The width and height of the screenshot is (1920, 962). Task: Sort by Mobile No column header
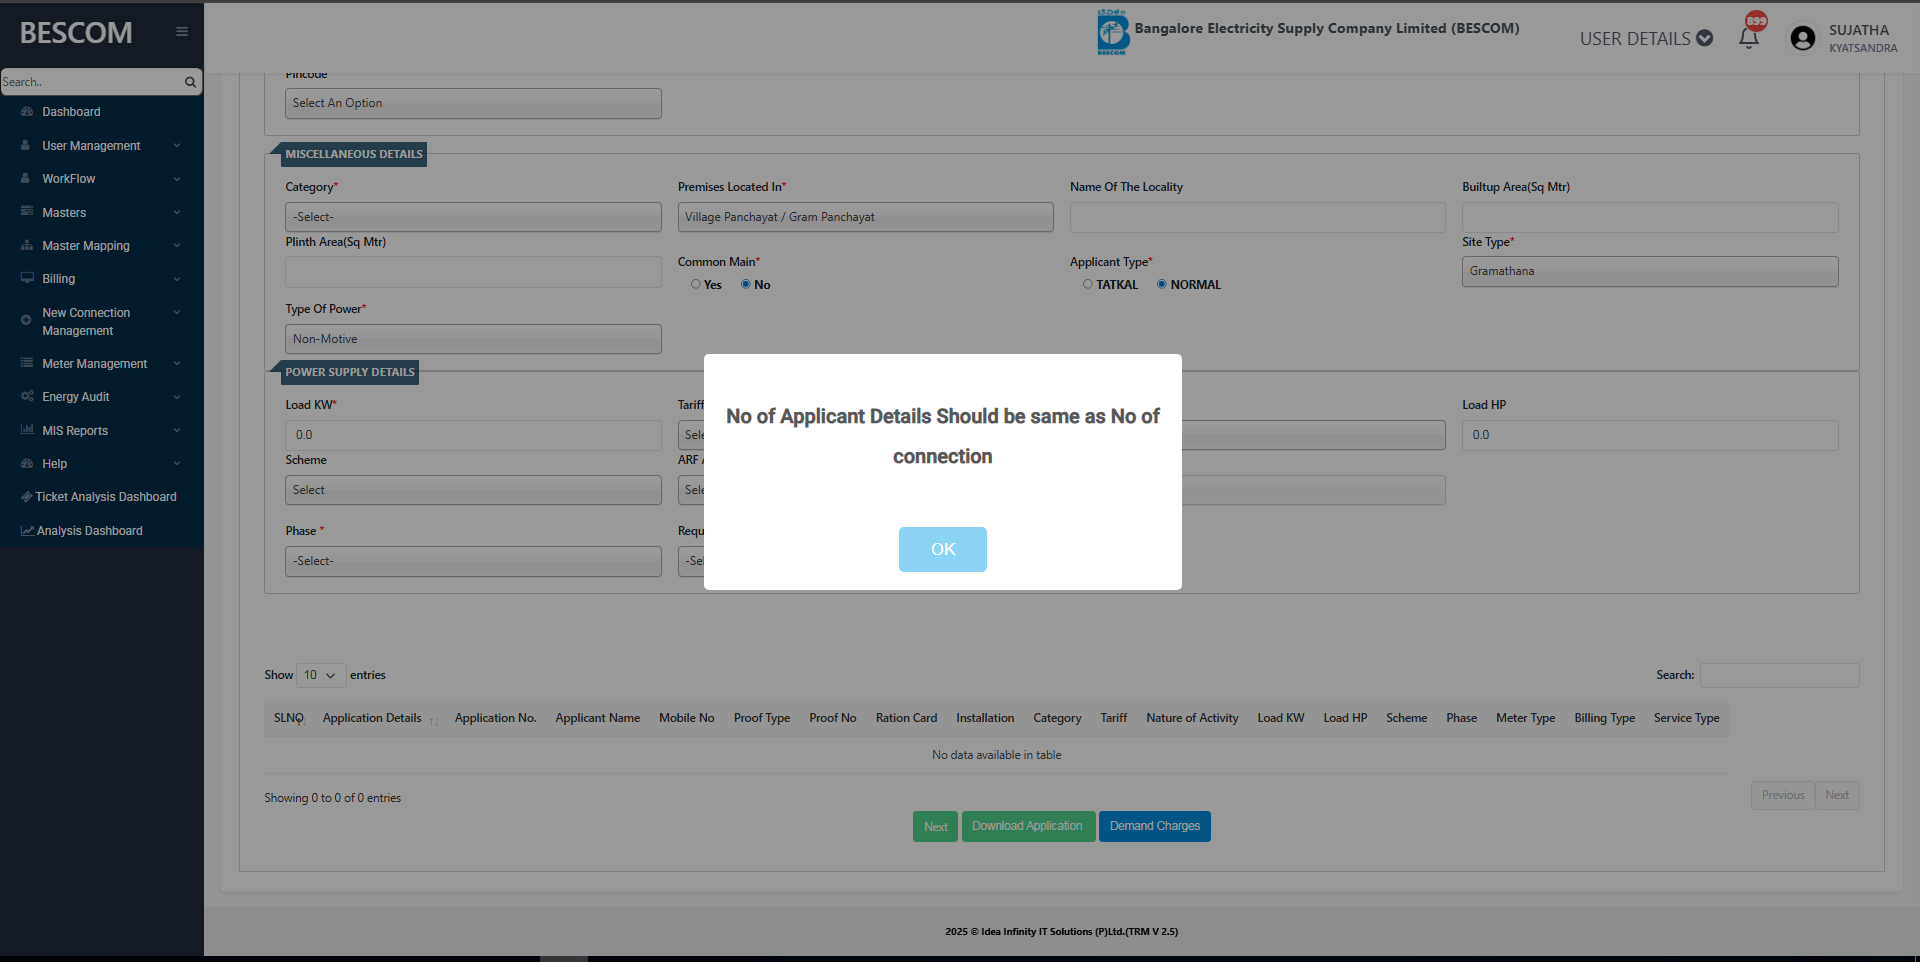[687, 718]
